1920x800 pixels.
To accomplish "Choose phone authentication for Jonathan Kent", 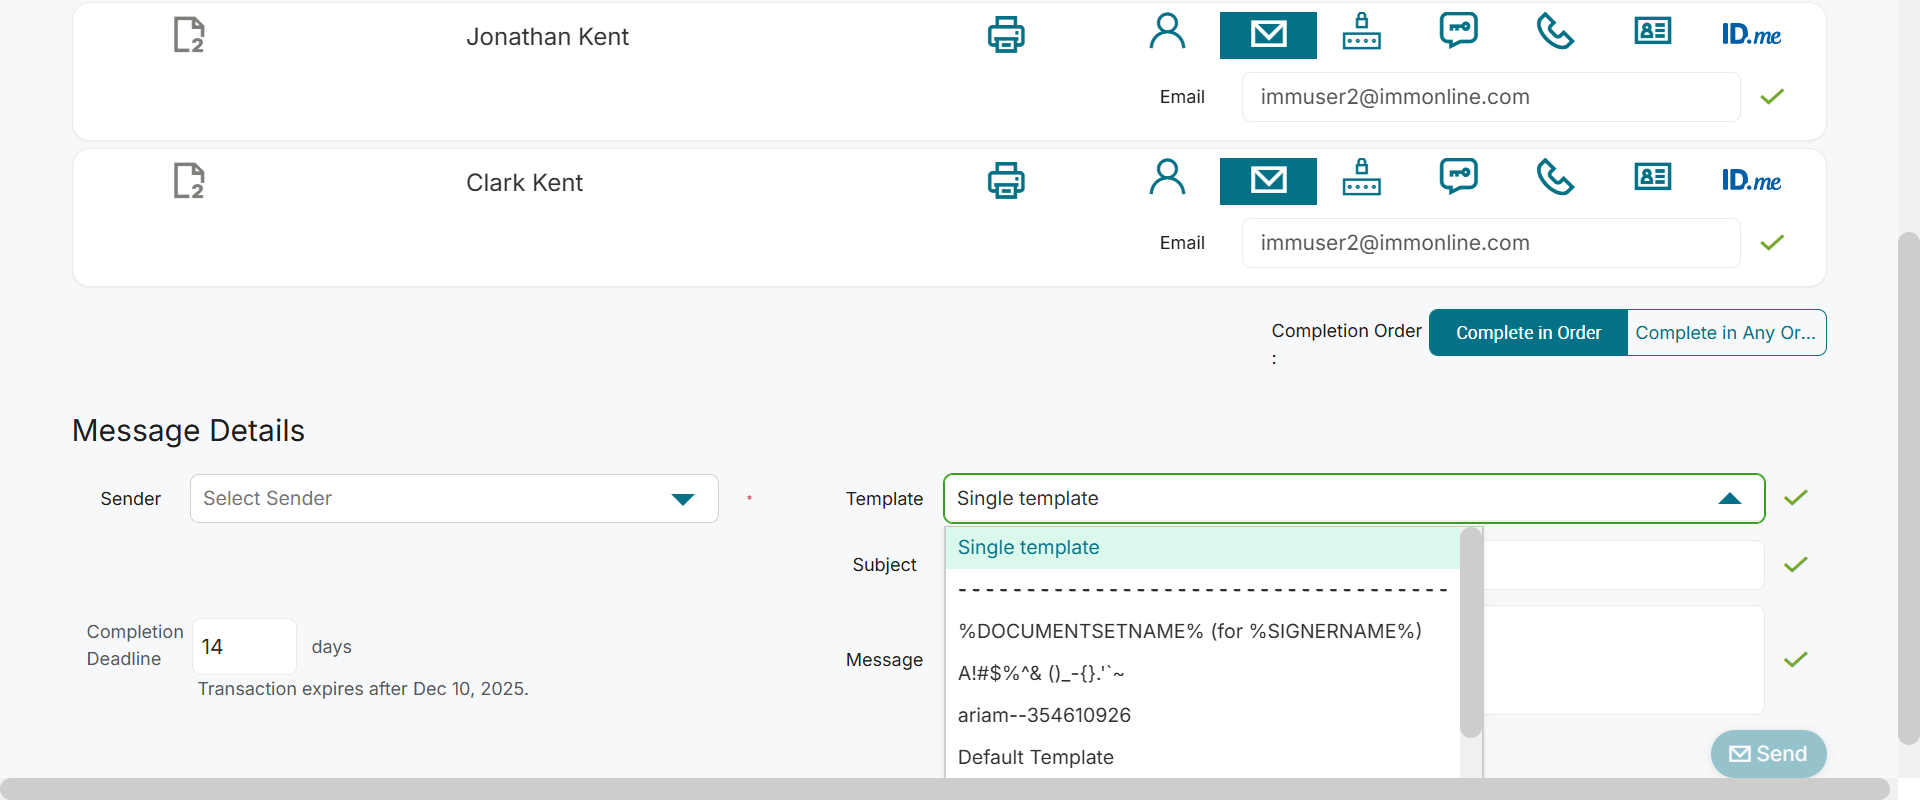I will (1555, 33).
